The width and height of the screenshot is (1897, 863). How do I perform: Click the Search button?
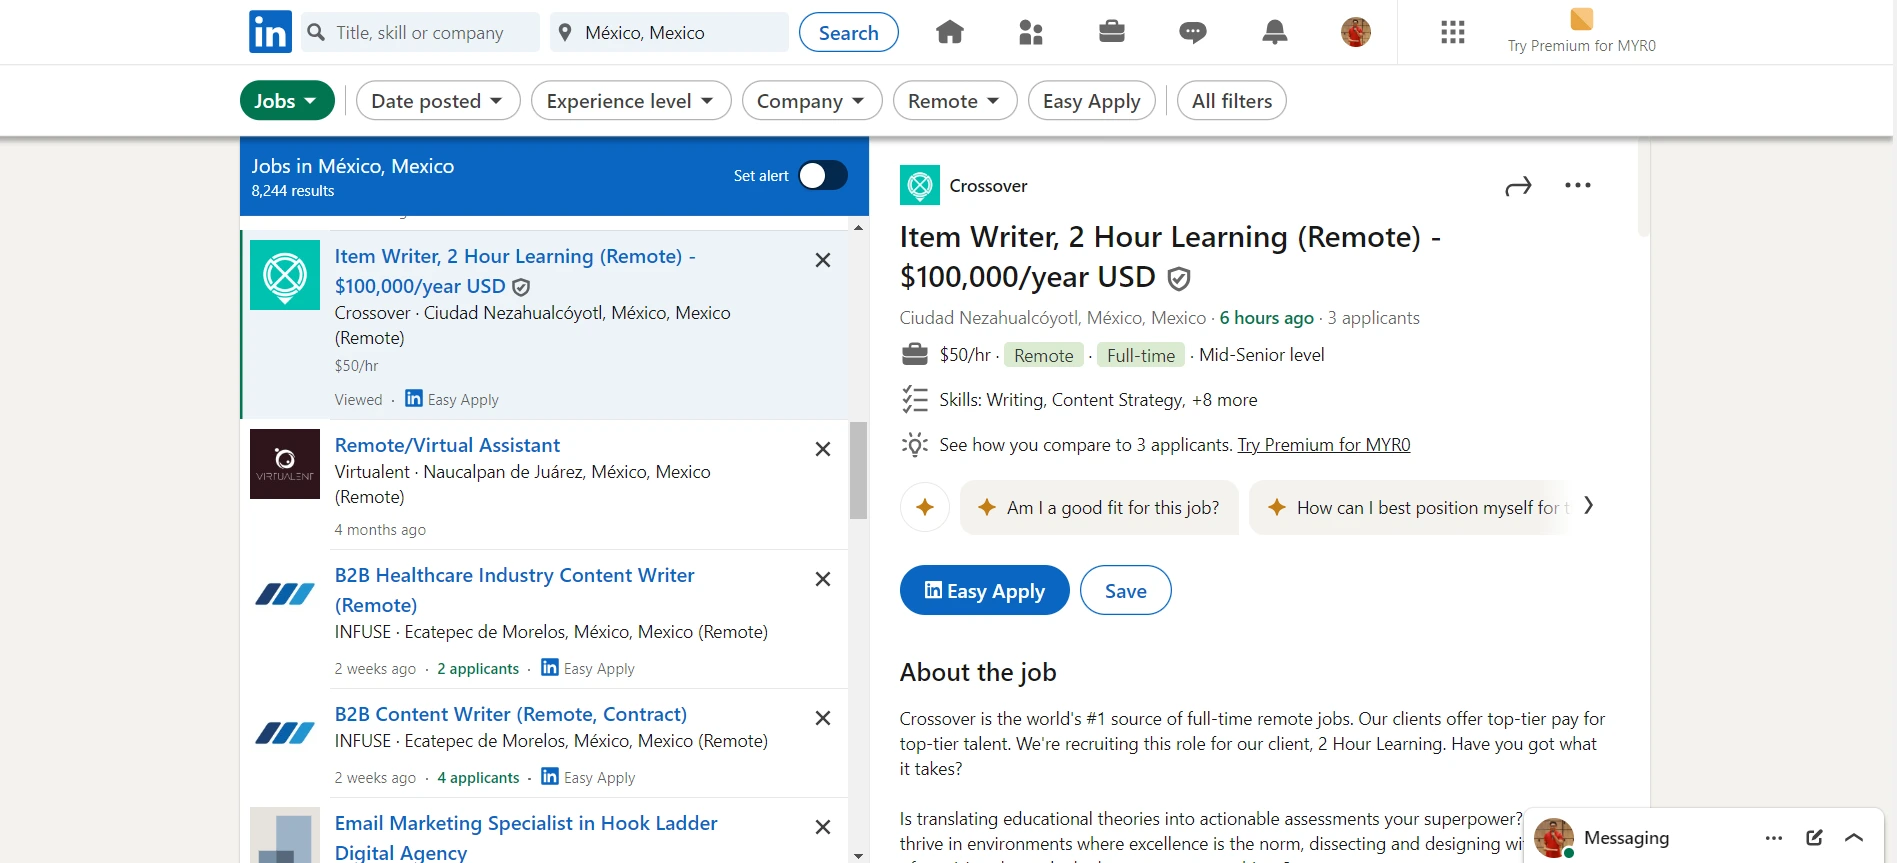click(848, 32)
